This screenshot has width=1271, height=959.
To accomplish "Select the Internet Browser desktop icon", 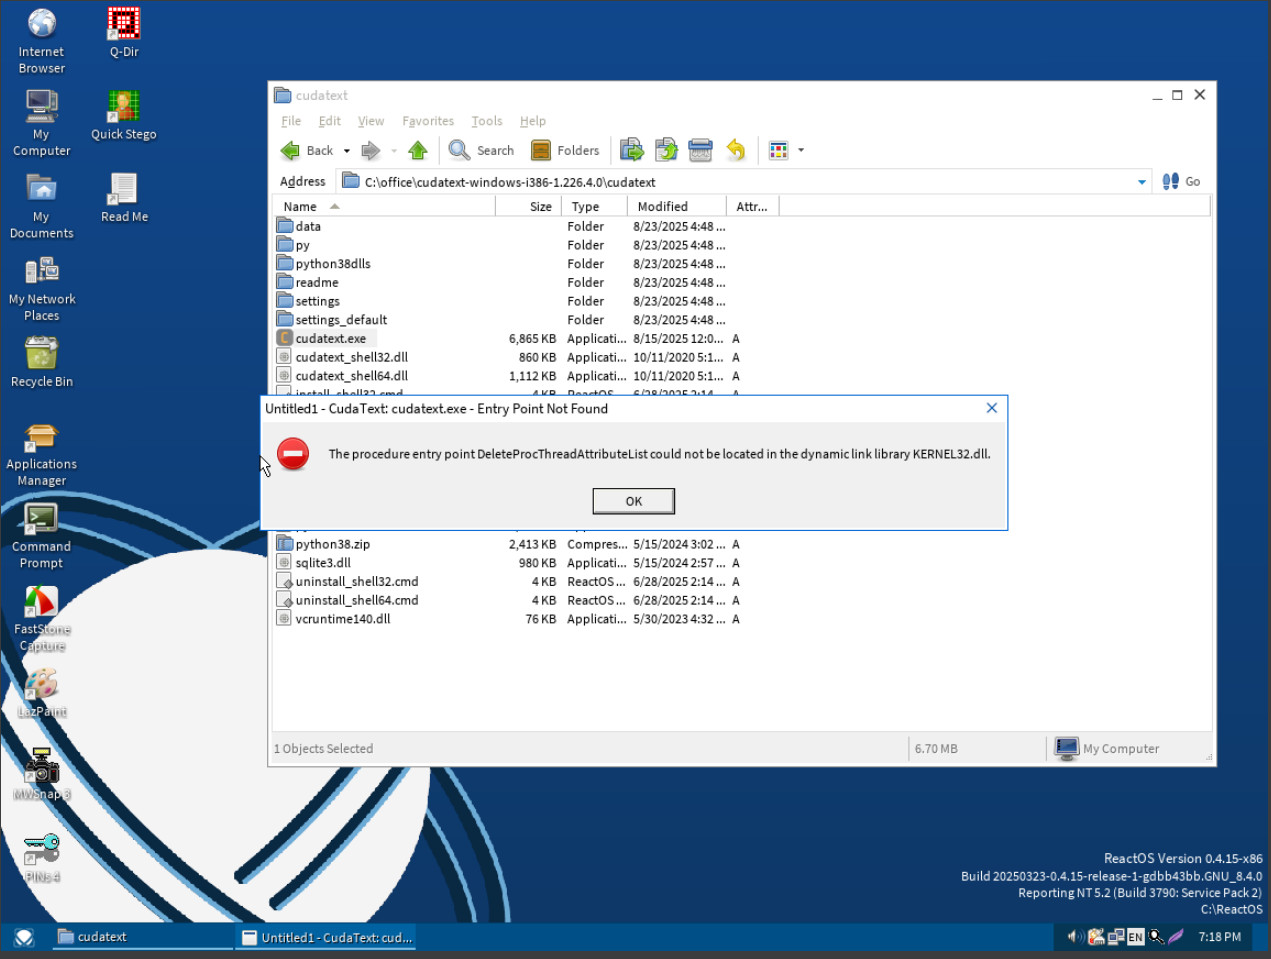I will (x=41, y=40).
